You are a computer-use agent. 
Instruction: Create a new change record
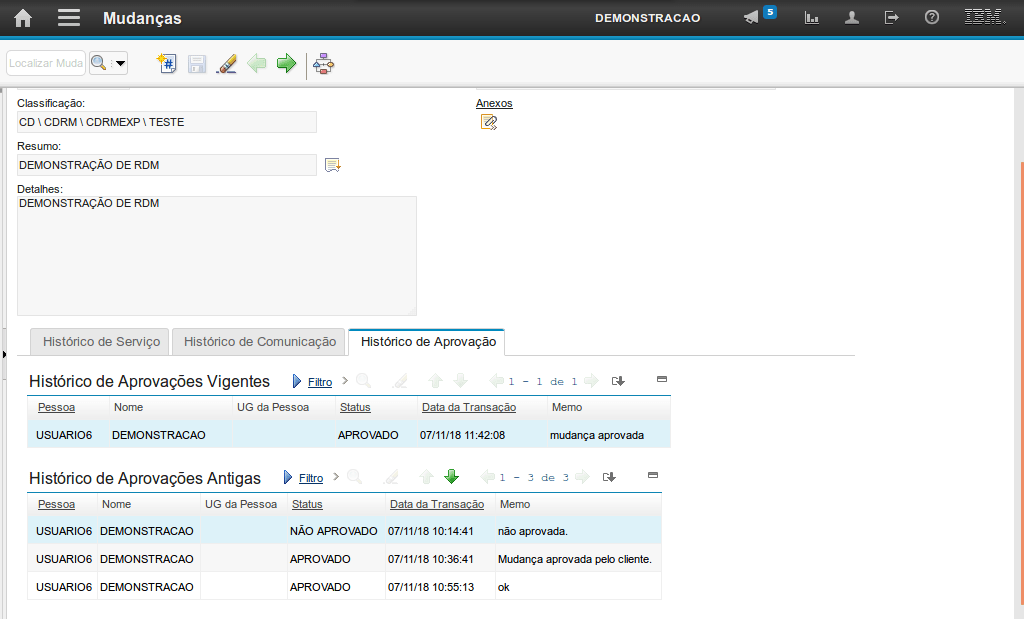coord(167,63)
